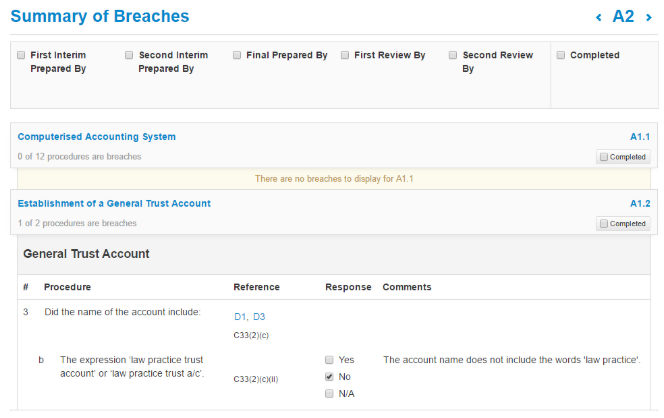Mark section A1.1 as Completed
Viewport: 664px width, 418px height.
pyautogui.click(x=604, y=157)
